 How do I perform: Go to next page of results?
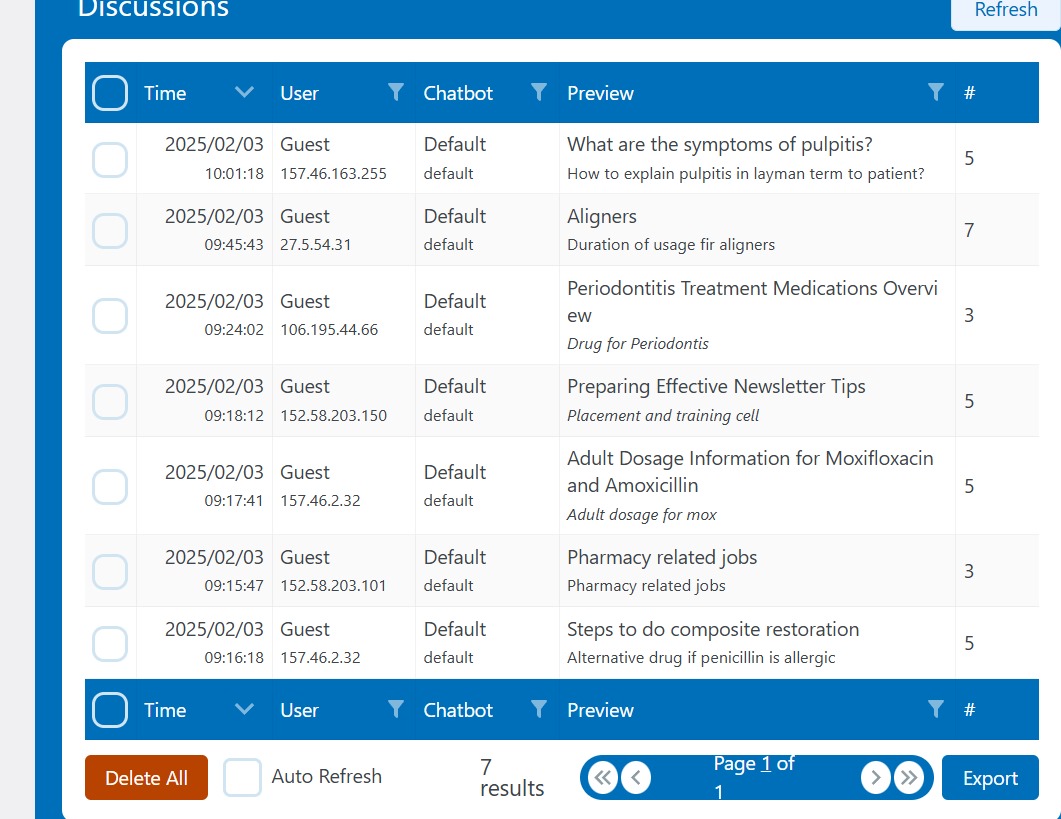coord(876,778)
